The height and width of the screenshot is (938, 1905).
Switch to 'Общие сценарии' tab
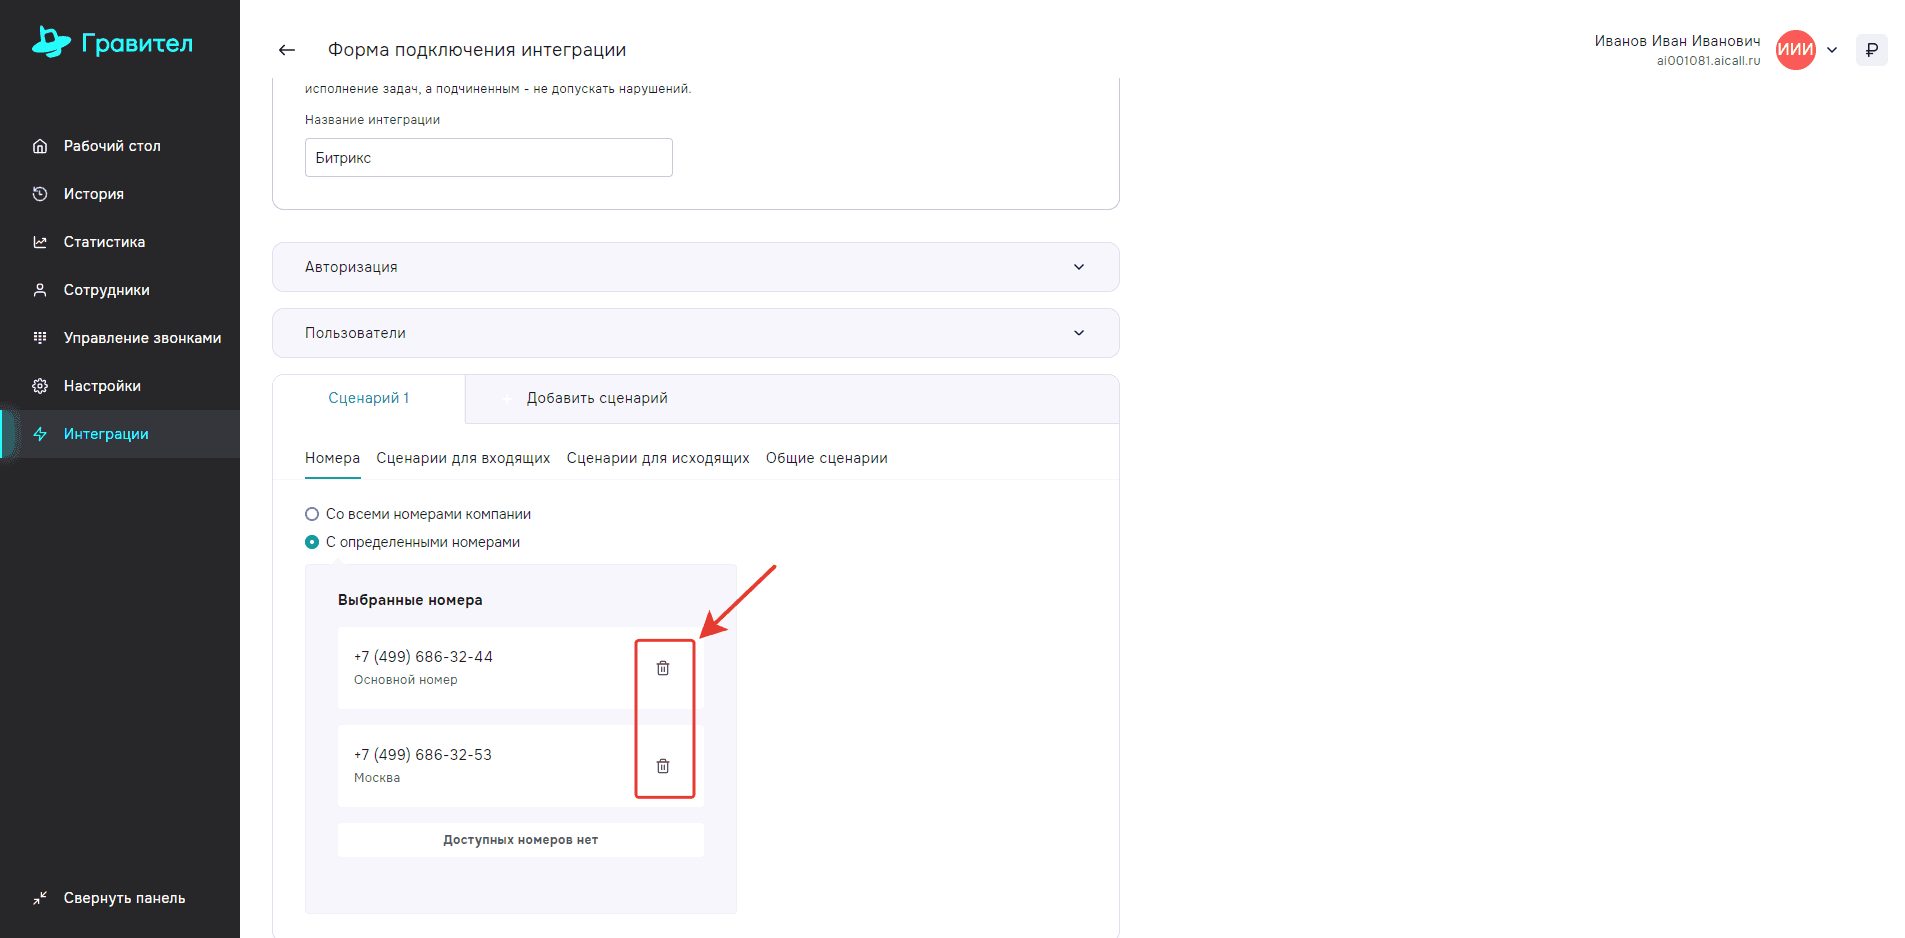826,458
